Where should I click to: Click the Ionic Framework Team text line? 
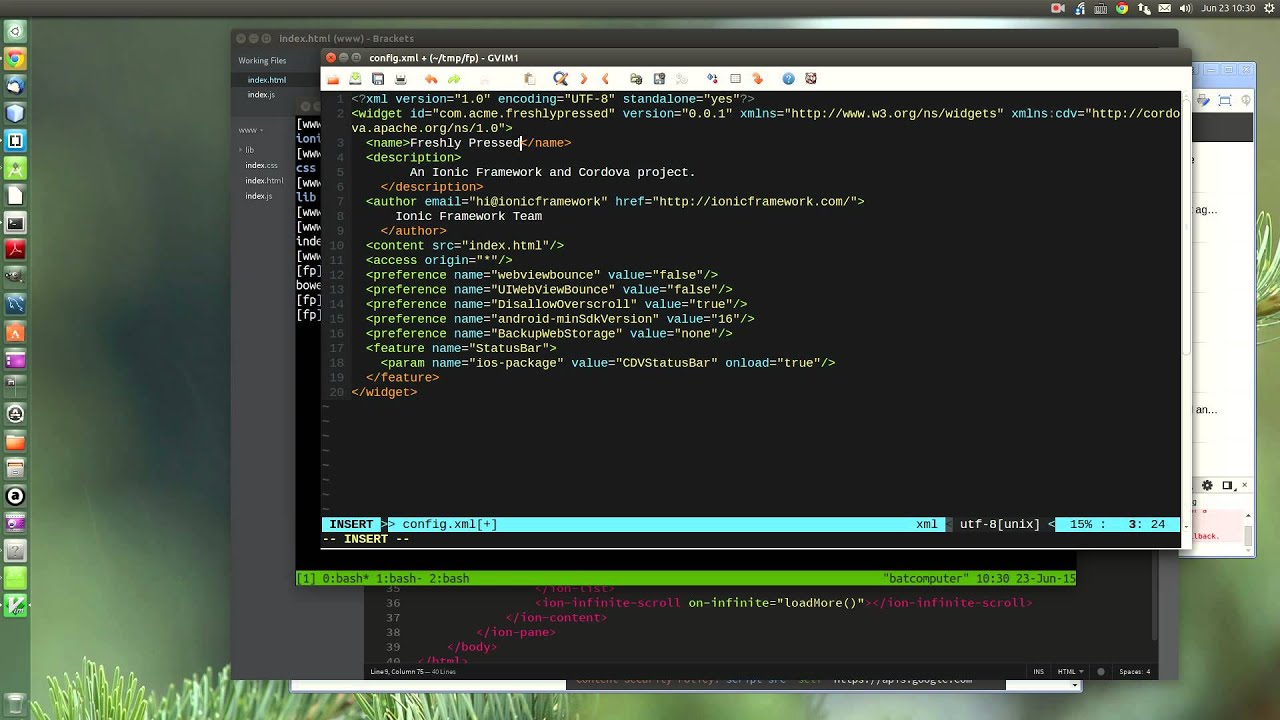(468, 216)
